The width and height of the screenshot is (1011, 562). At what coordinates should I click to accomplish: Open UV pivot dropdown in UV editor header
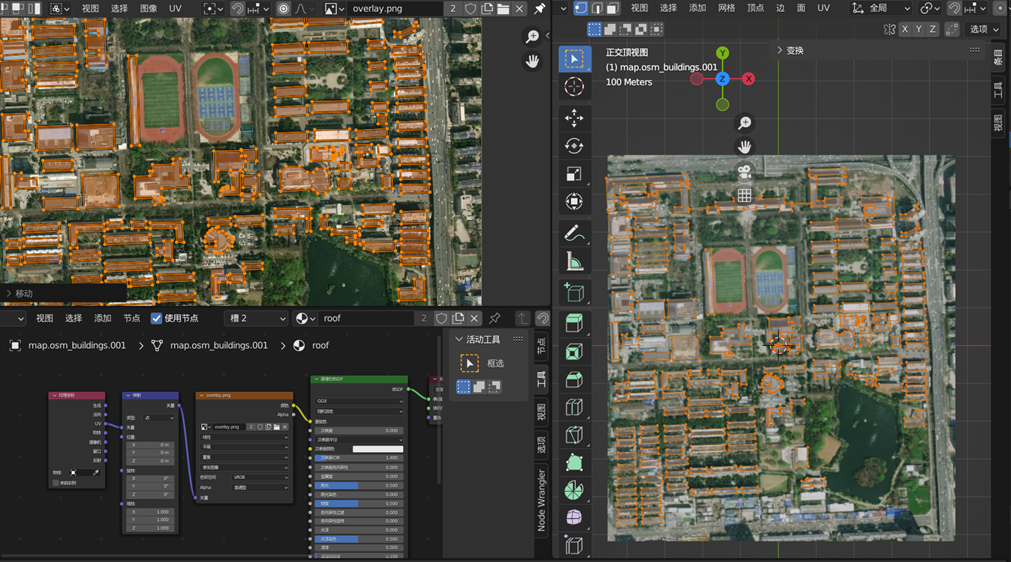pyautogui.click(x=213, y=8)
